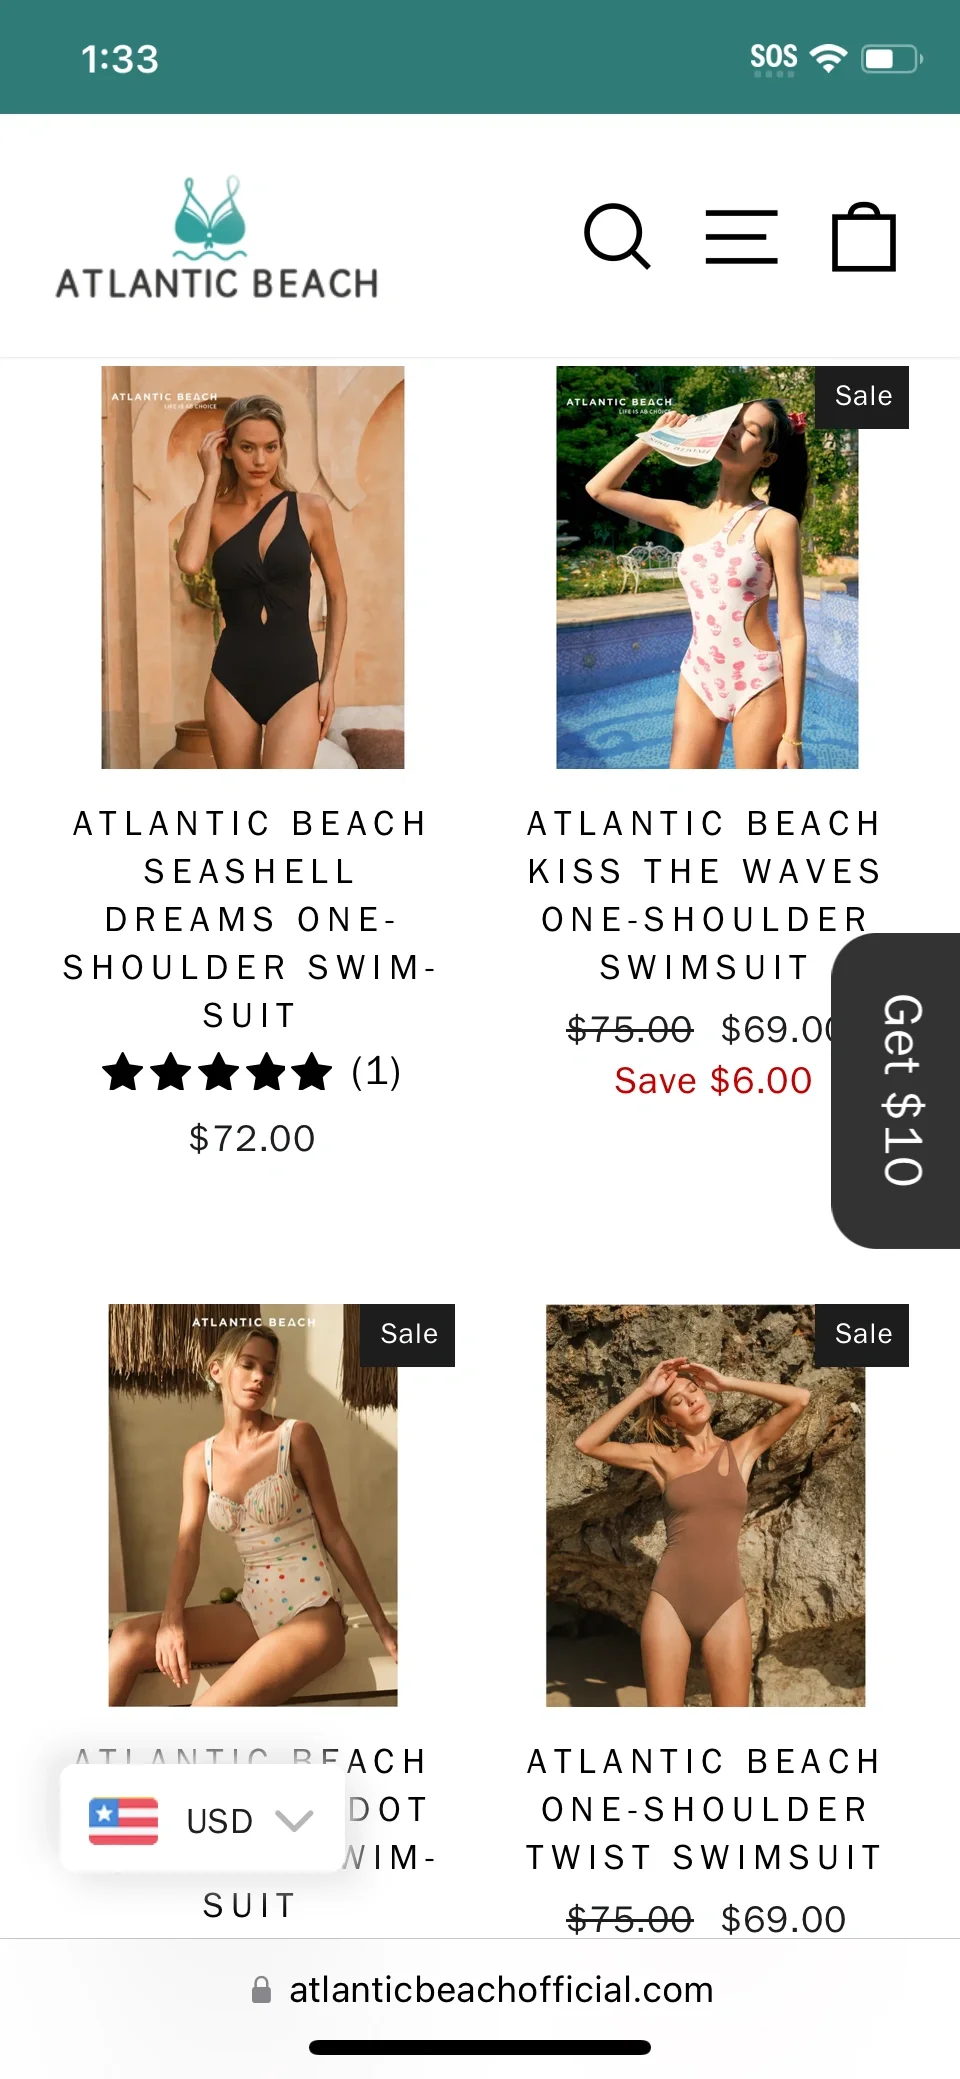View the polka dot swimsuit photo
The image size is (960, 2079).
point(253,1505)
